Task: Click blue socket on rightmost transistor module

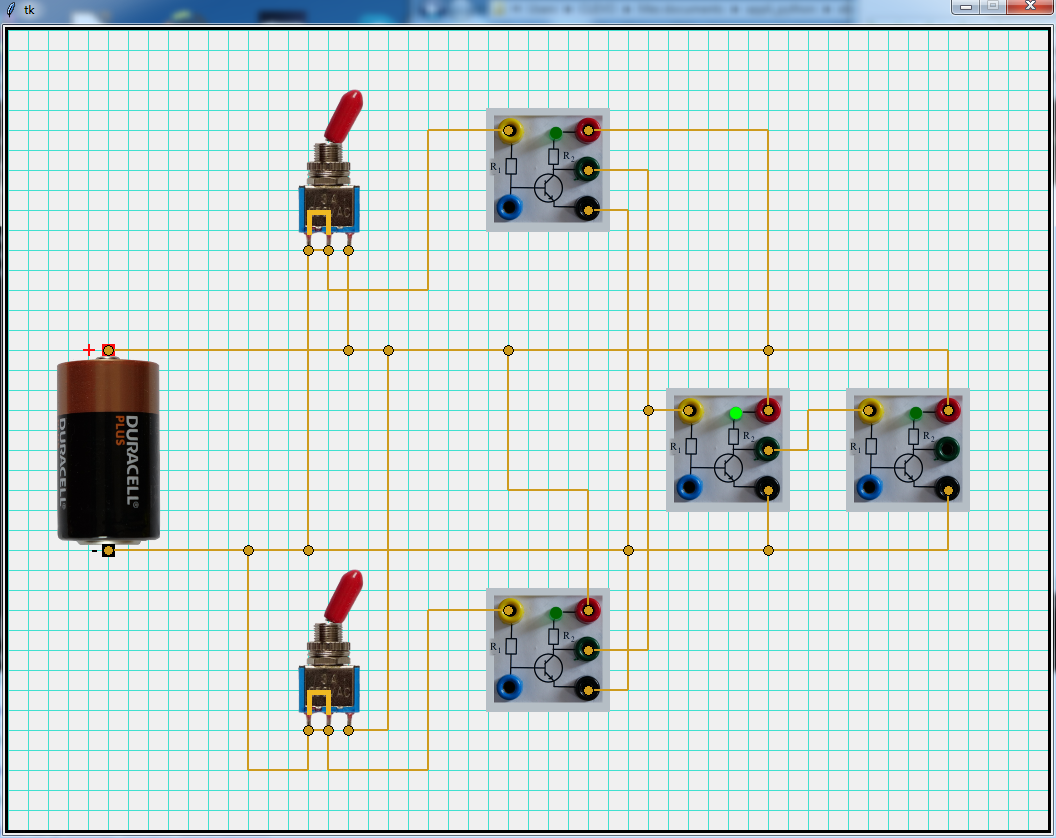Action: 869,487
